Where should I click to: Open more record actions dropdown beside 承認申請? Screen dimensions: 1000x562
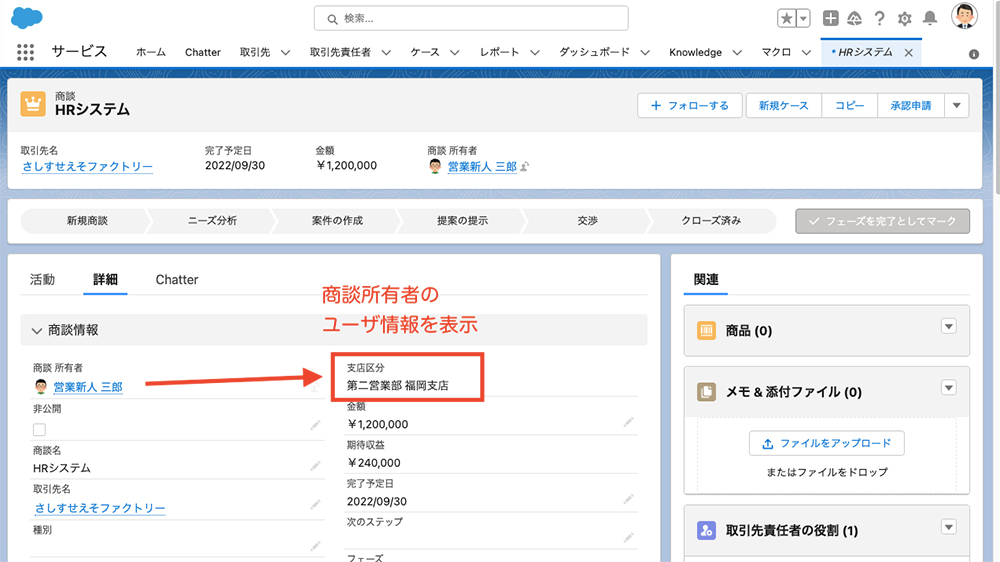[957, 106]
